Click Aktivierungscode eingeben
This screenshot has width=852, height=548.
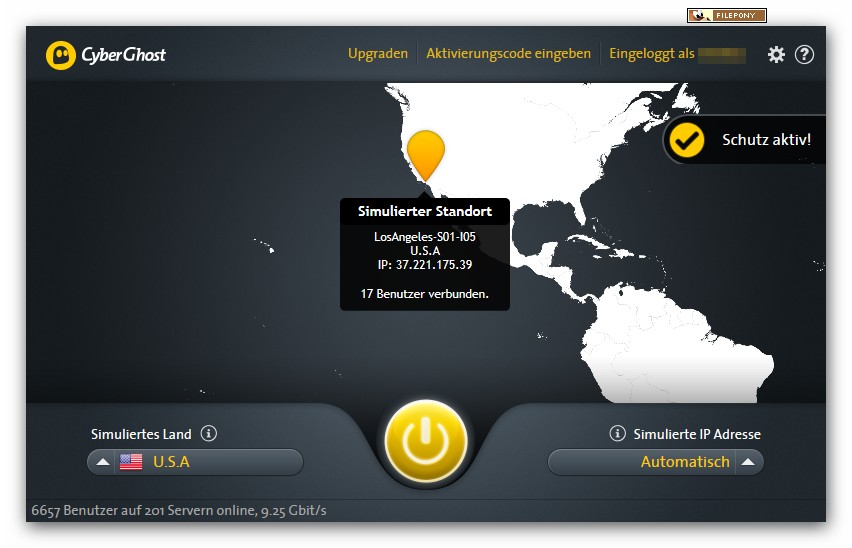(x=508, y=54)
